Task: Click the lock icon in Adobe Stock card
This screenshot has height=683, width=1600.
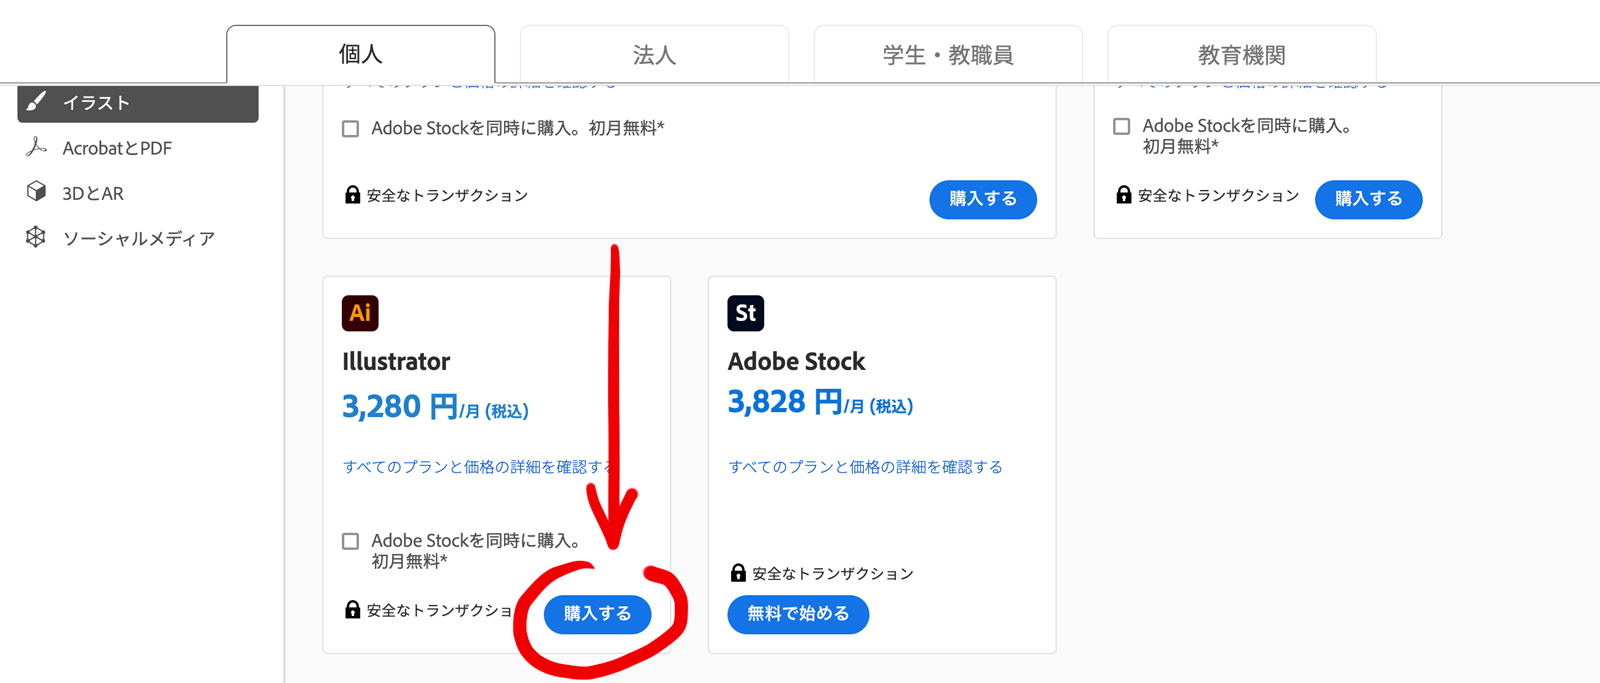Action: 738,572
